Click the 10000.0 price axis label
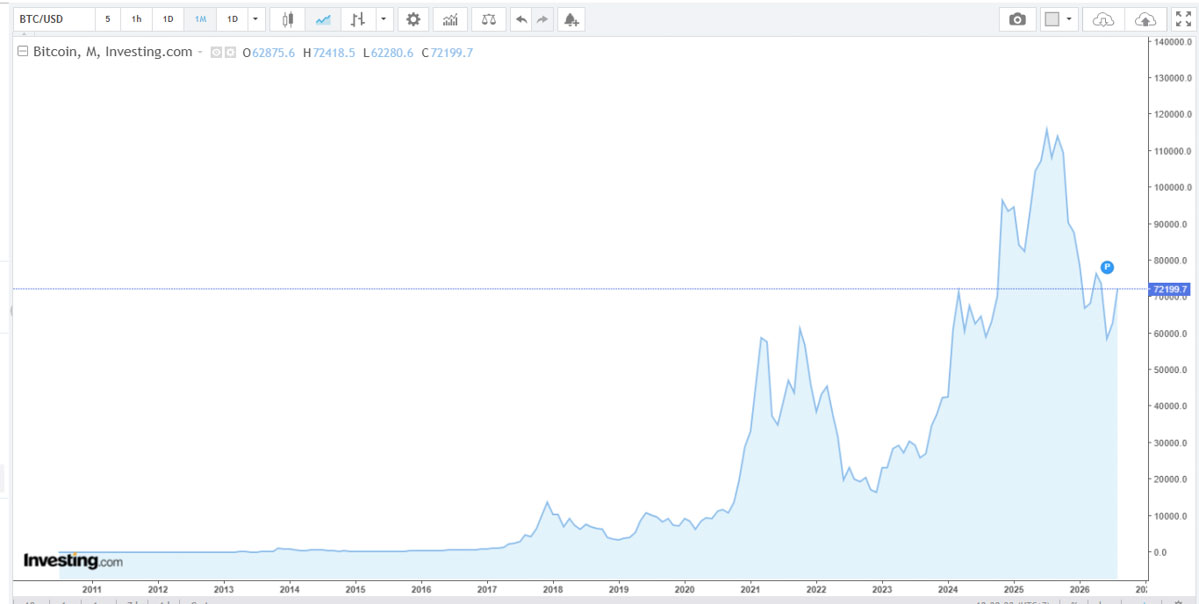The width and height of the screenshot is (1199, 604). pos(1173,515)
